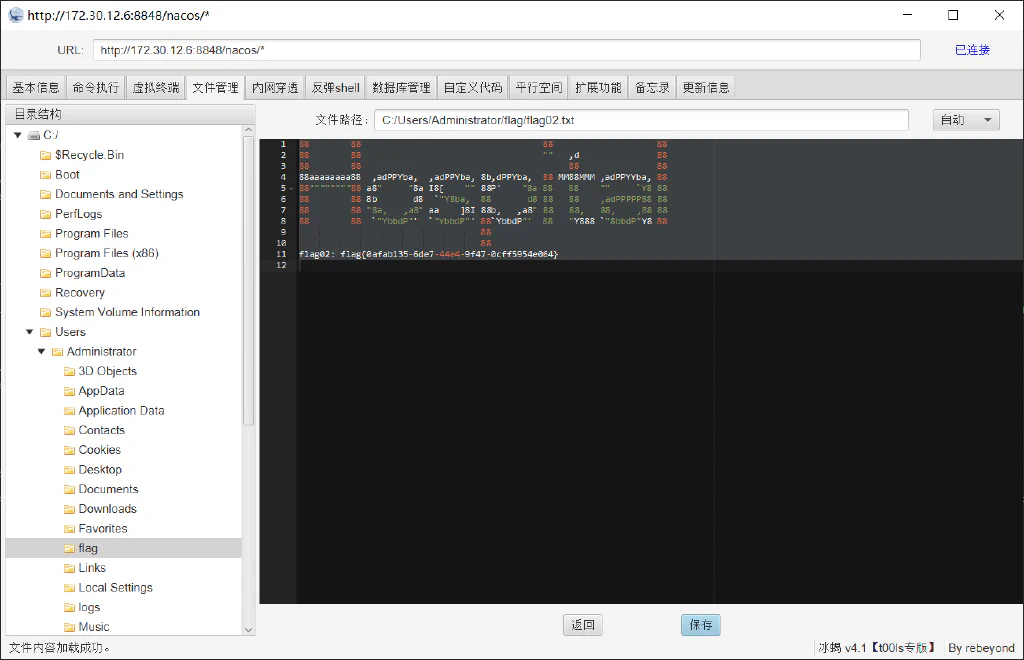Open the 基本信息 tab

(35, 87)
